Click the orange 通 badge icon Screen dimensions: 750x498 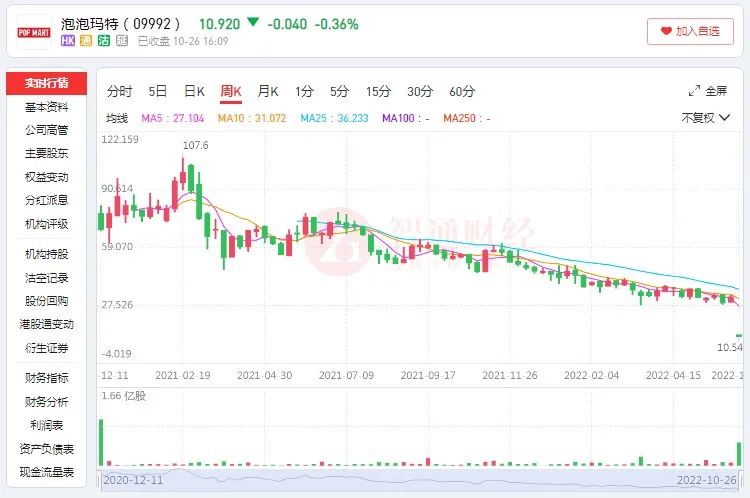click(x=86, y=41)
